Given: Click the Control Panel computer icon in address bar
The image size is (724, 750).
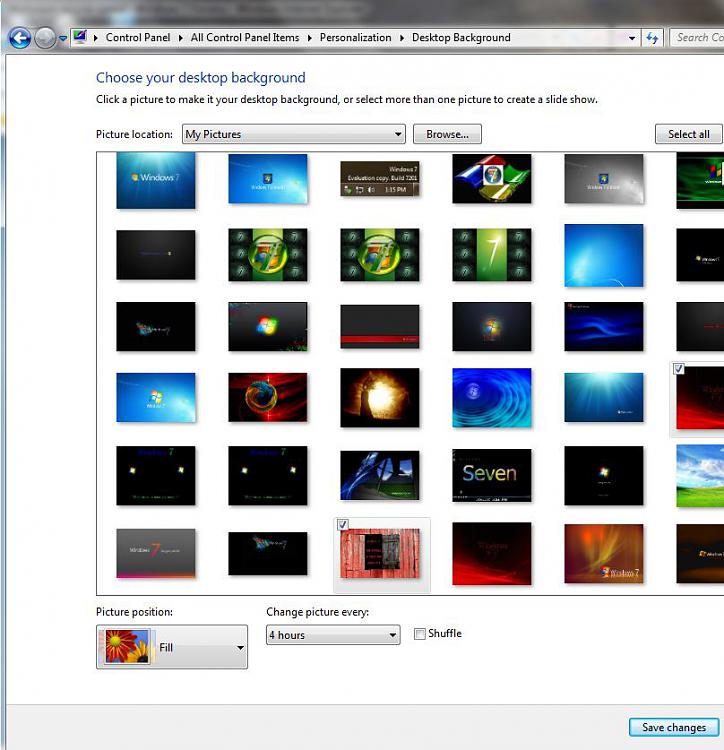Looking at the screenshot, I should 80,37.
